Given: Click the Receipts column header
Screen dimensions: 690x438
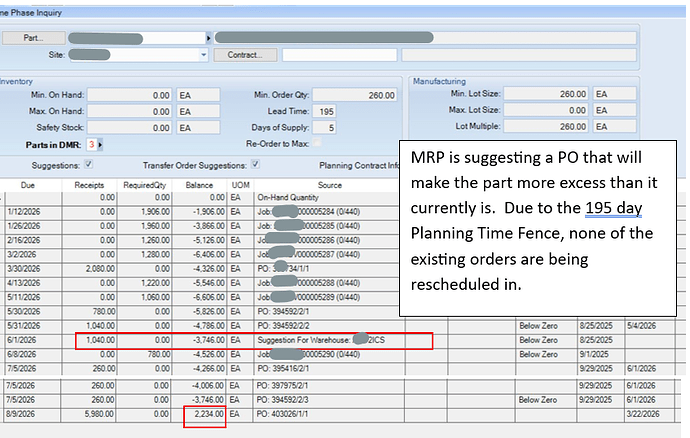Looking at the screenshot, I should coord(90,185).
